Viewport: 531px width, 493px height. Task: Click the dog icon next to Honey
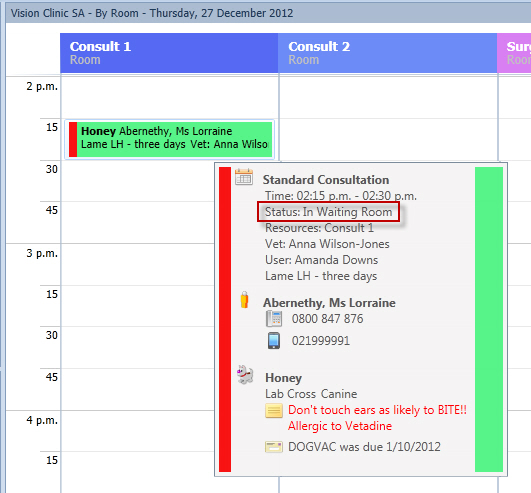pyautogui.click(x=245, y=374)
